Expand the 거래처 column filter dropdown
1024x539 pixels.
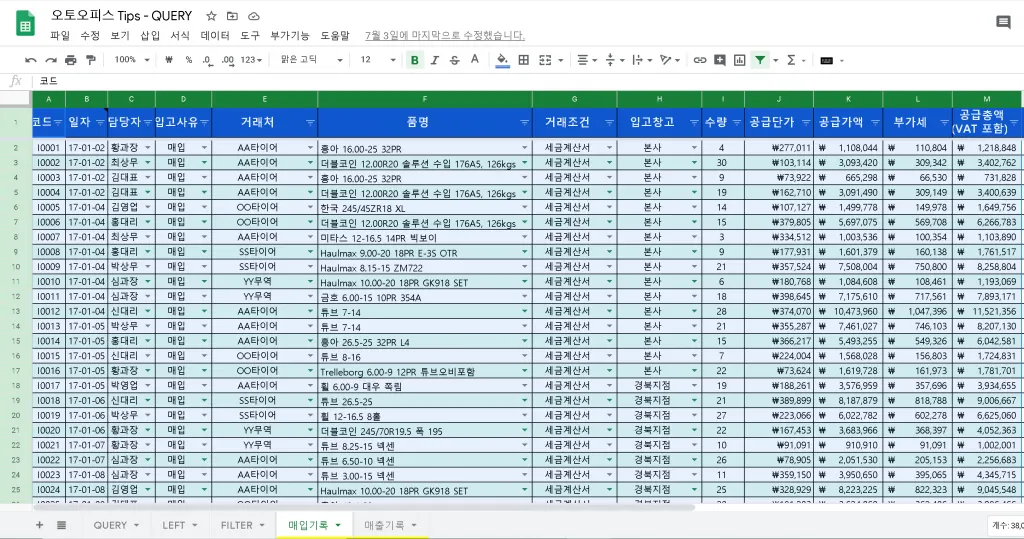[308, 123]
